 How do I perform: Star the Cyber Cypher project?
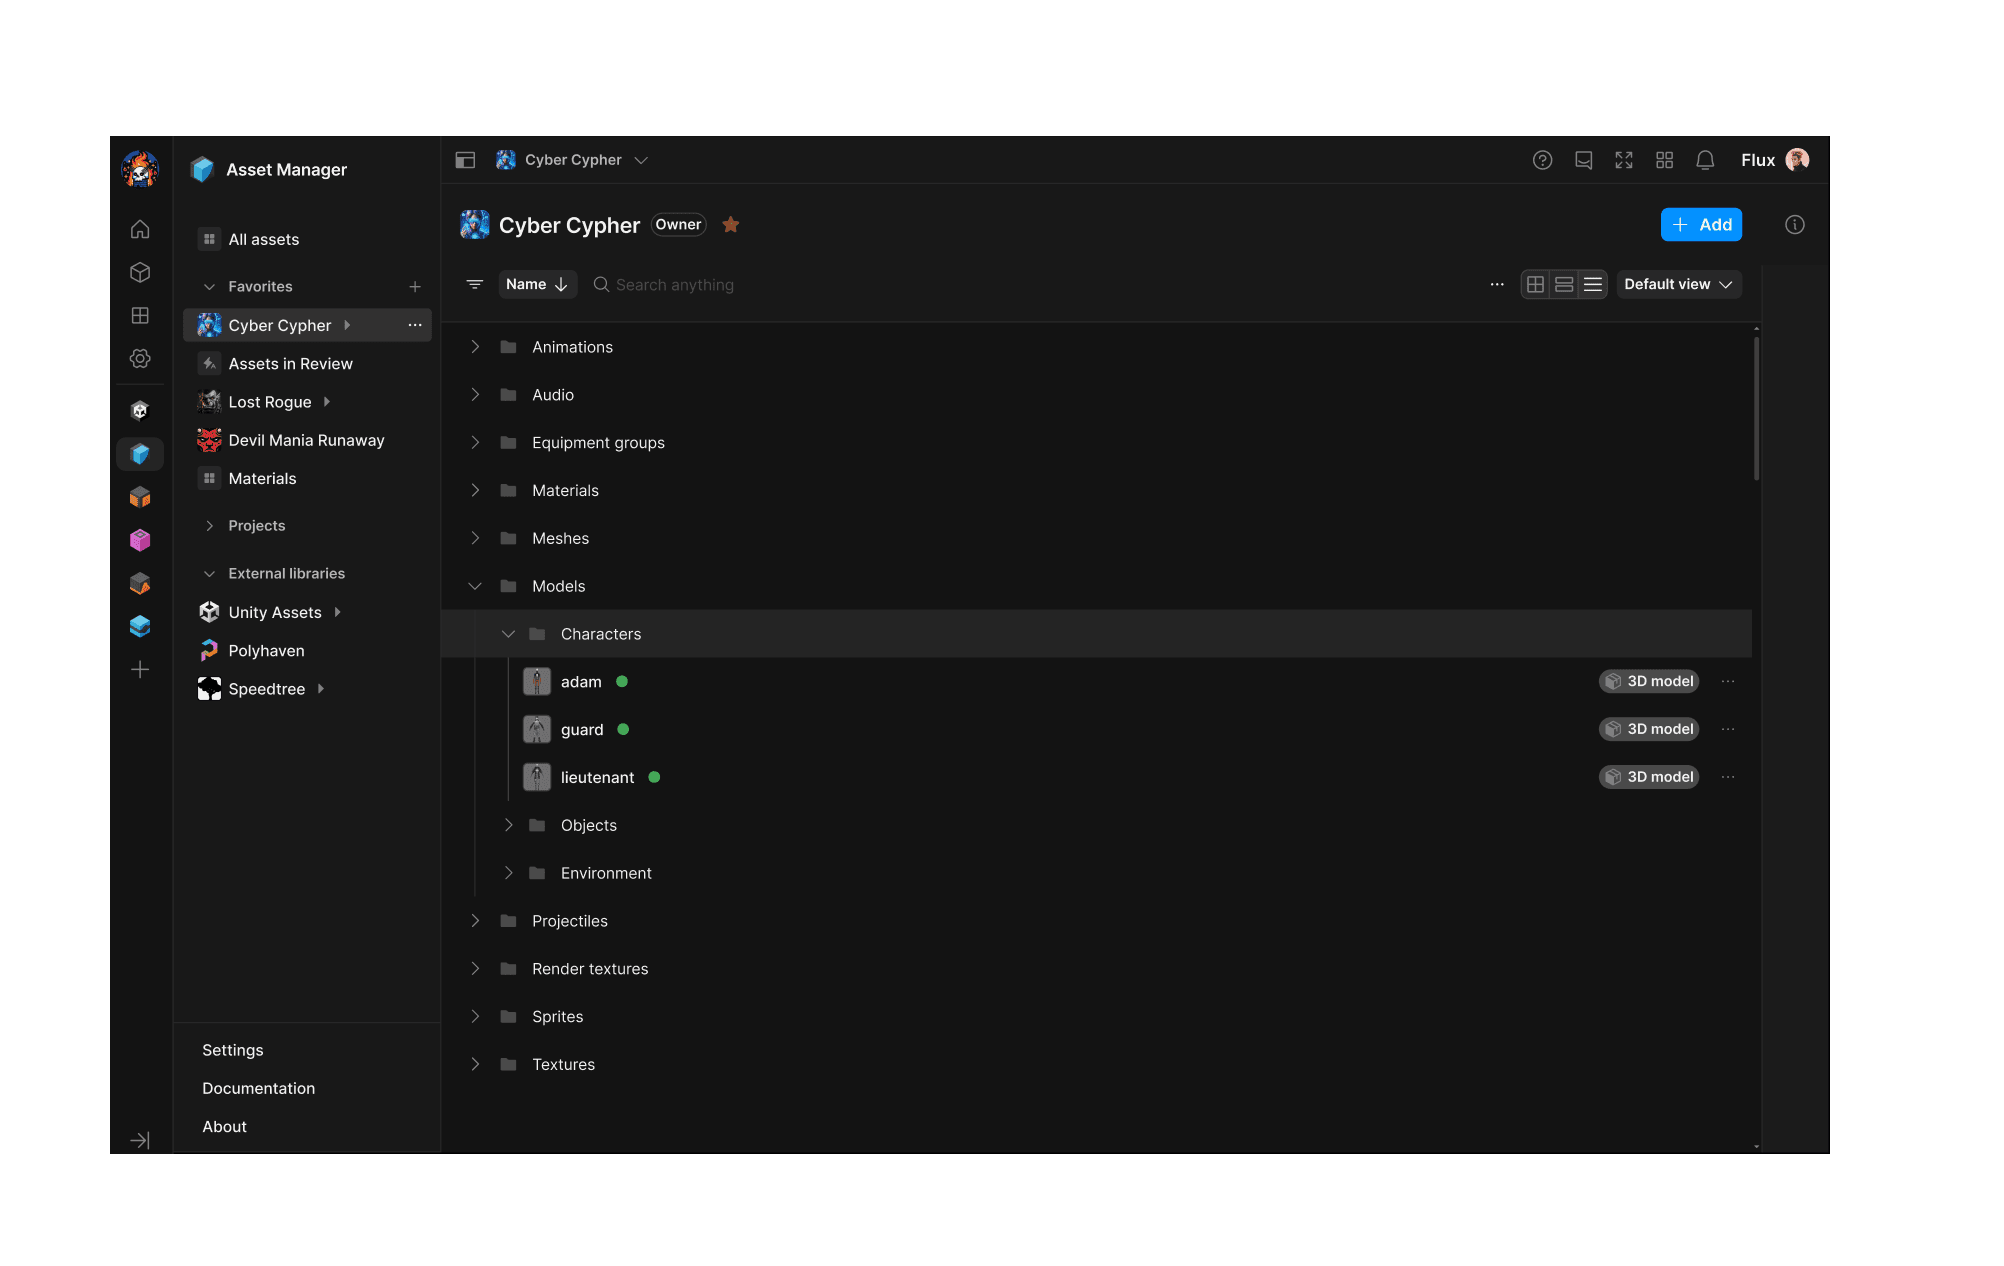[730, 224]
